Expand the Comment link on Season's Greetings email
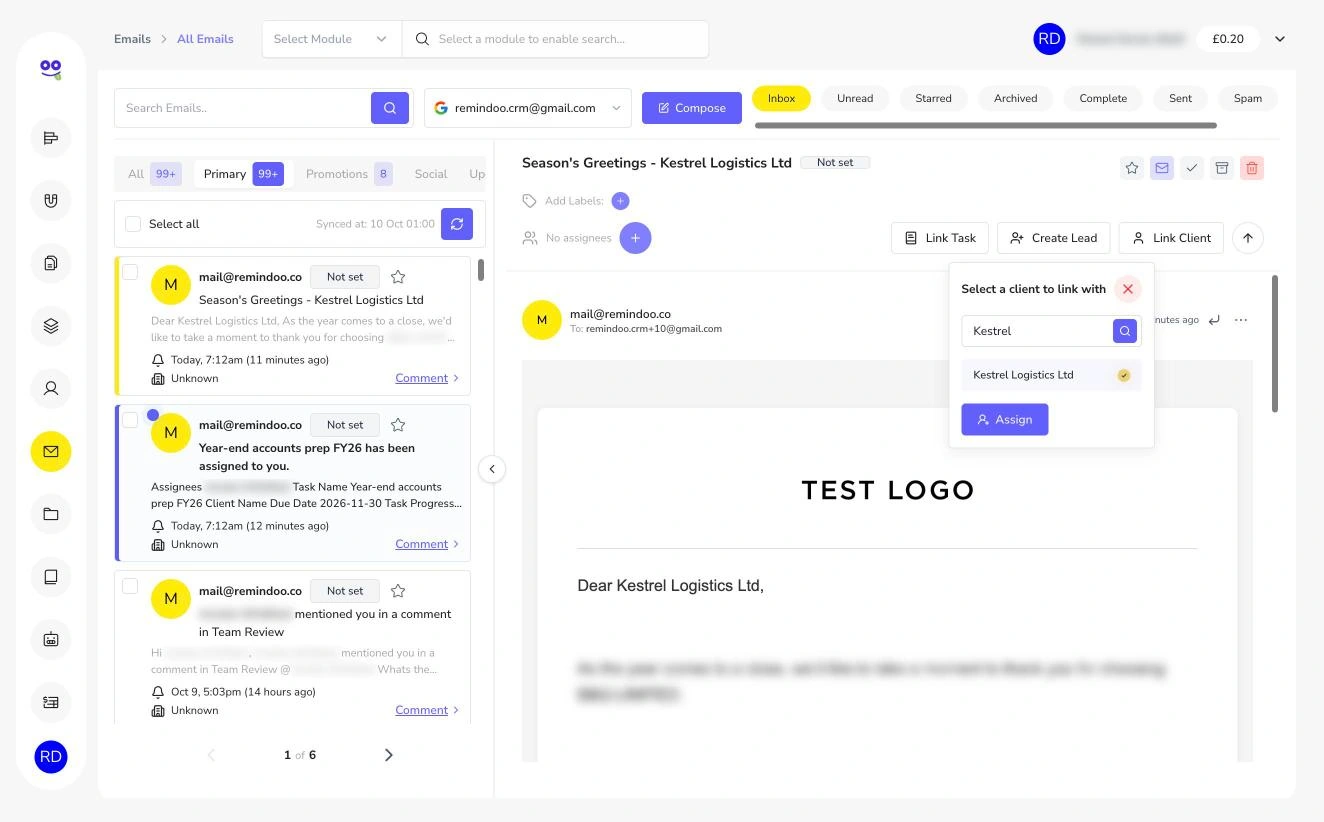The image size is (1324, 822). [x=427, y=378]
